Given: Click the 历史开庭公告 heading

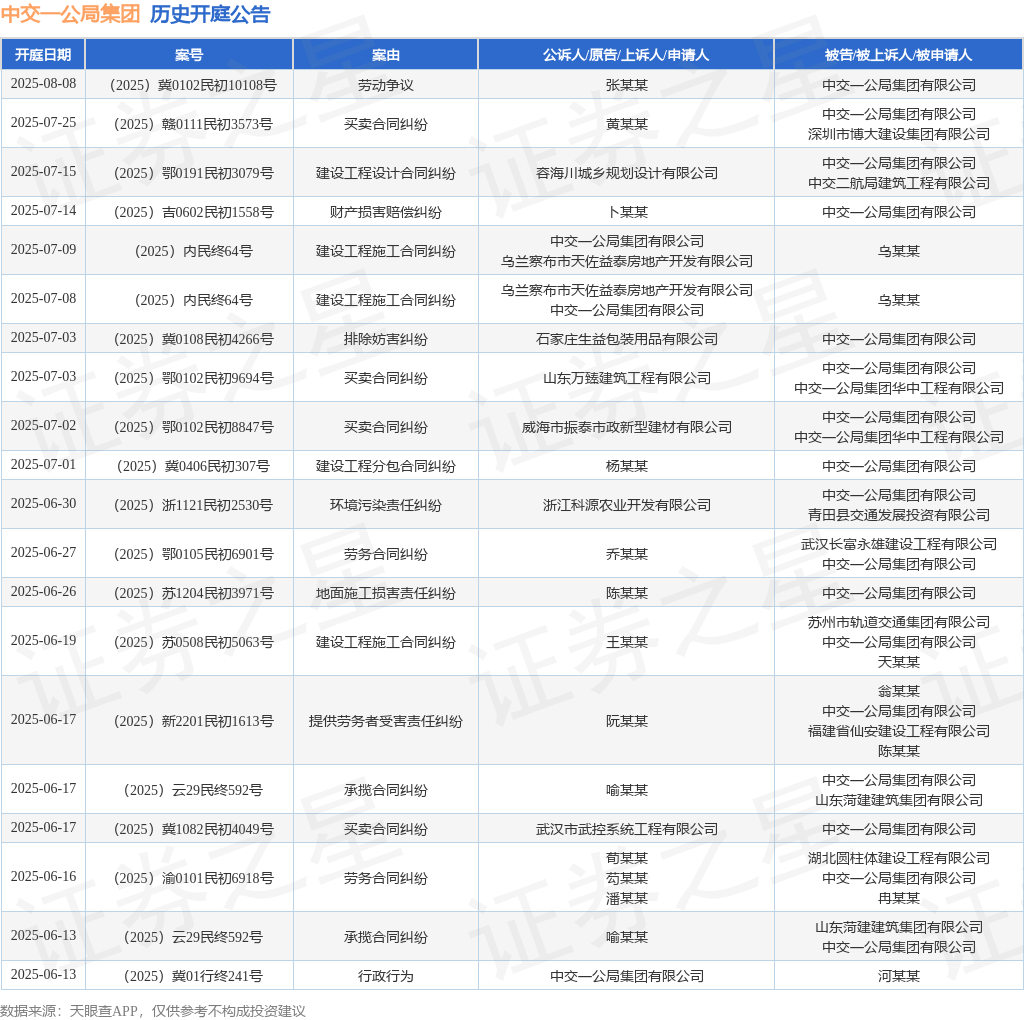Looking at the screenshot, I should click(x=210, y=14).
